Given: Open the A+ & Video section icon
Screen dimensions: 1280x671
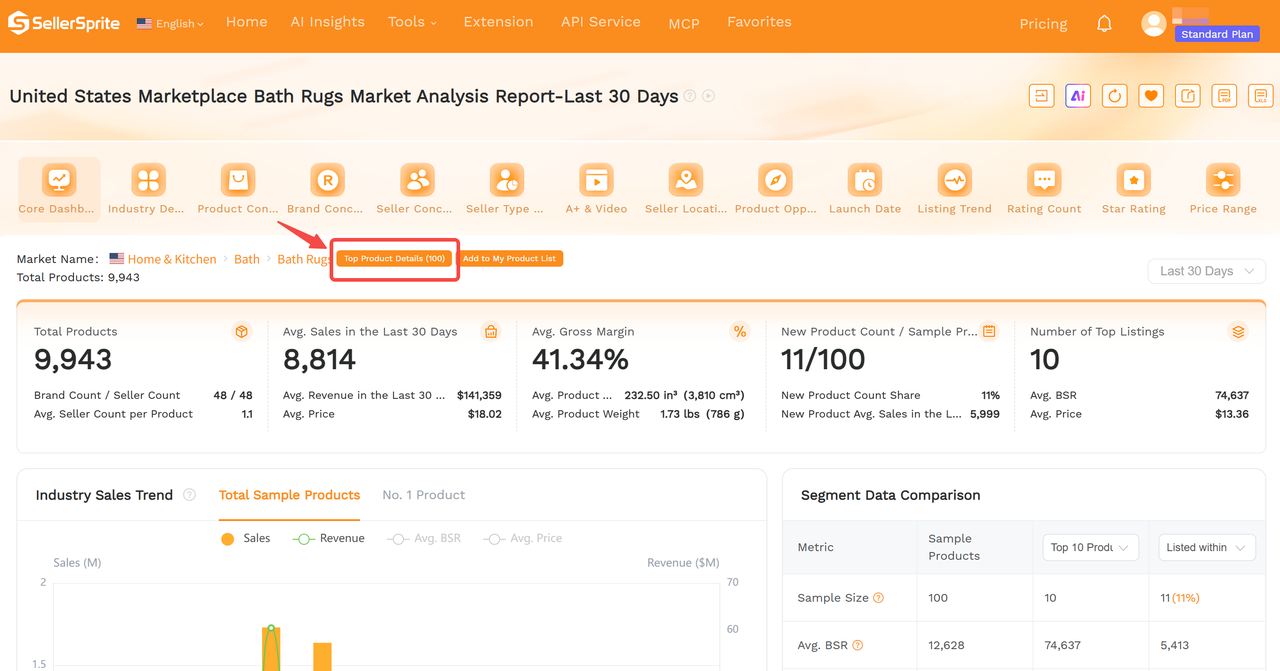Looking at the screenshot, I should (596, 180).
